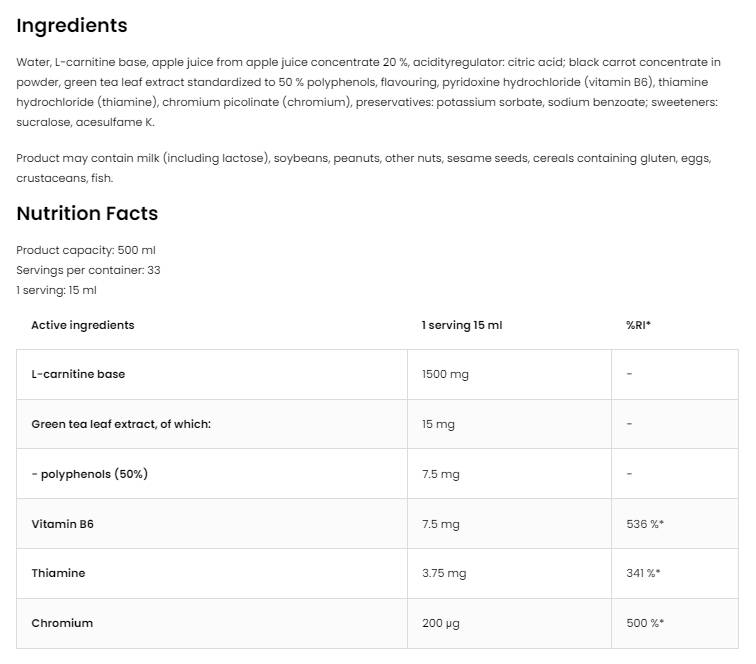Viewport: 756px width, 664px height.
Task: Click the 3.75 mg value cell
Action: click(444, 573)
